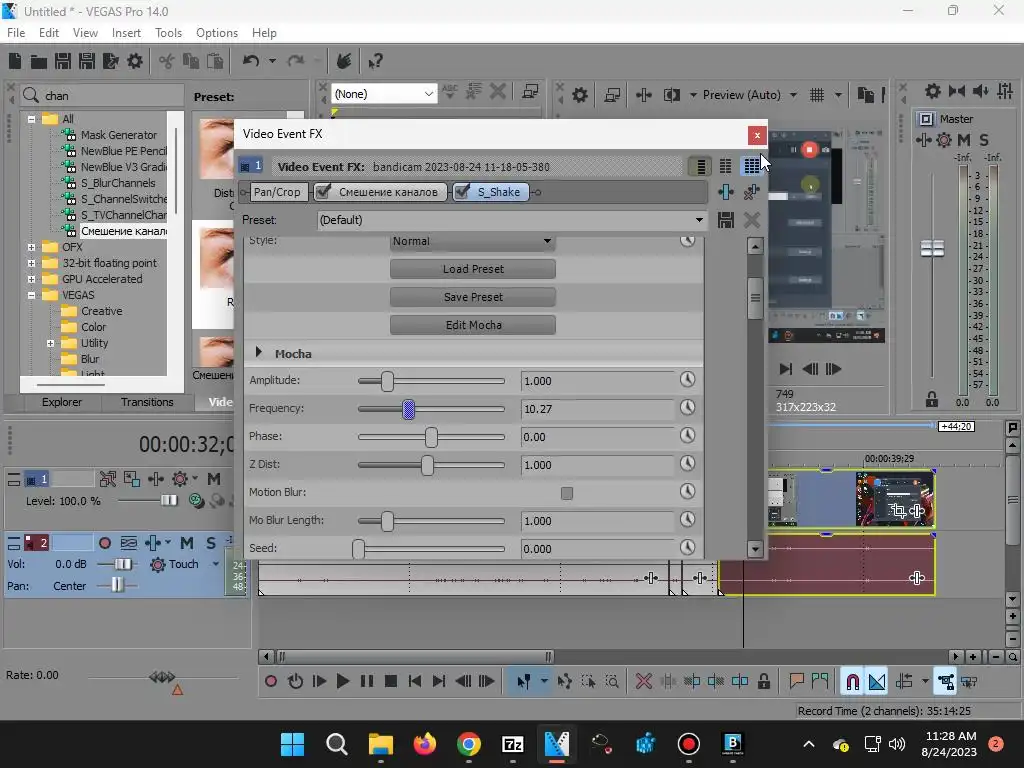Click the Save icon in main toolbar
This screenshot has width=1024, height=768.
pyautogui.click(x=63, y=61)
